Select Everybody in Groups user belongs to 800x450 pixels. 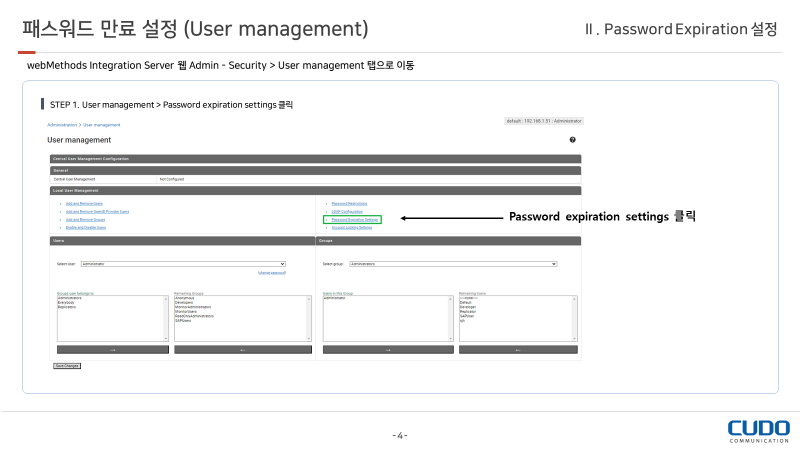click(x=67, y=302)
